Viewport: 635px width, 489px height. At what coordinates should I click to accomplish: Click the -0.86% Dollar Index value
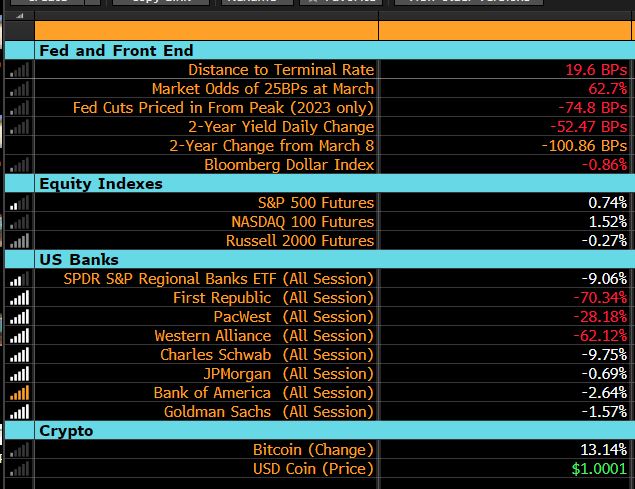(x=605, y=165)
